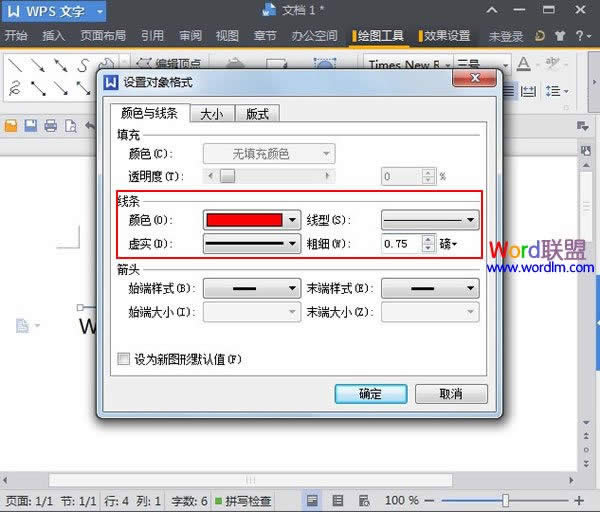This screenshot has height=512, width=600.
Task: Open the 视图 ribbon tab
Action: (x=227, y=36)
